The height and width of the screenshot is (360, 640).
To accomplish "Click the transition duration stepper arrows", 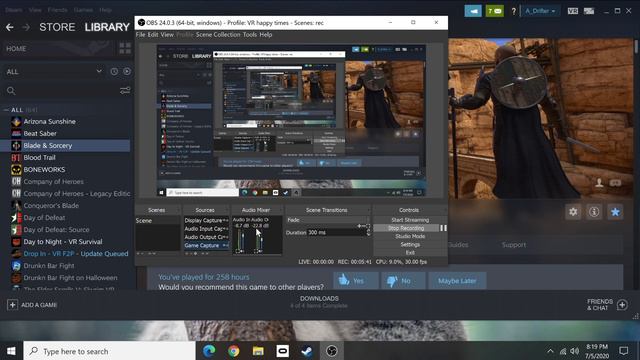I will (368, 232).
